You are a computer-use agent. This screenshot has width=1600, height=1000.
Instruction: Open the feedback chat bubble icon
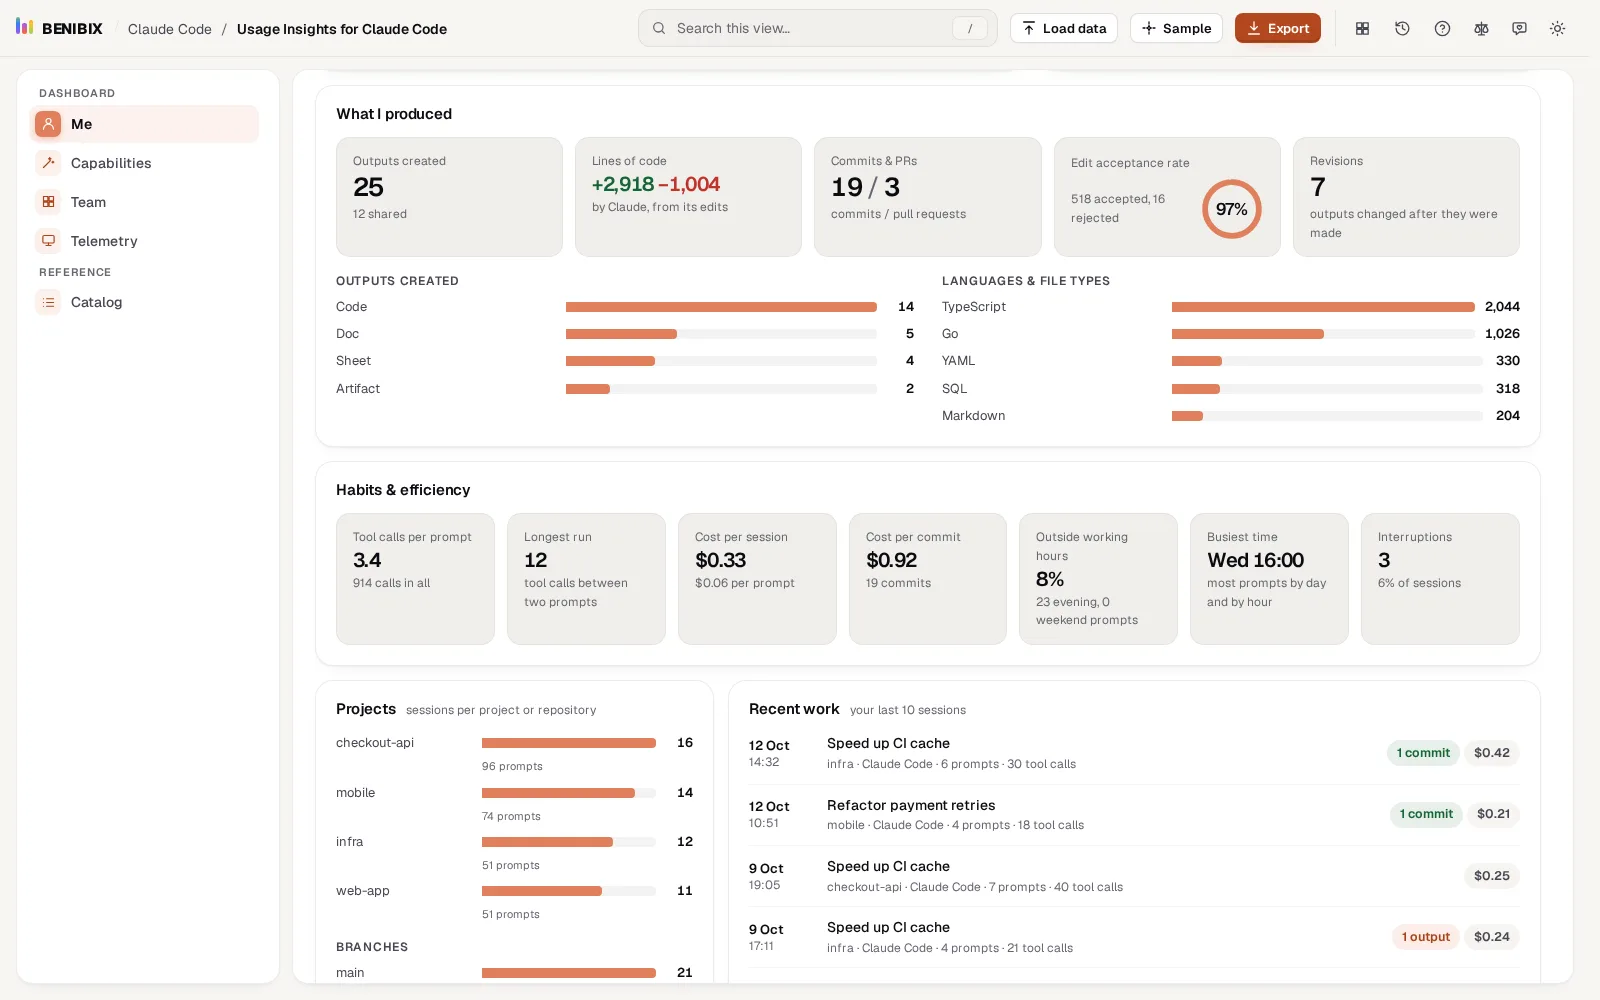pos(1519,28)
